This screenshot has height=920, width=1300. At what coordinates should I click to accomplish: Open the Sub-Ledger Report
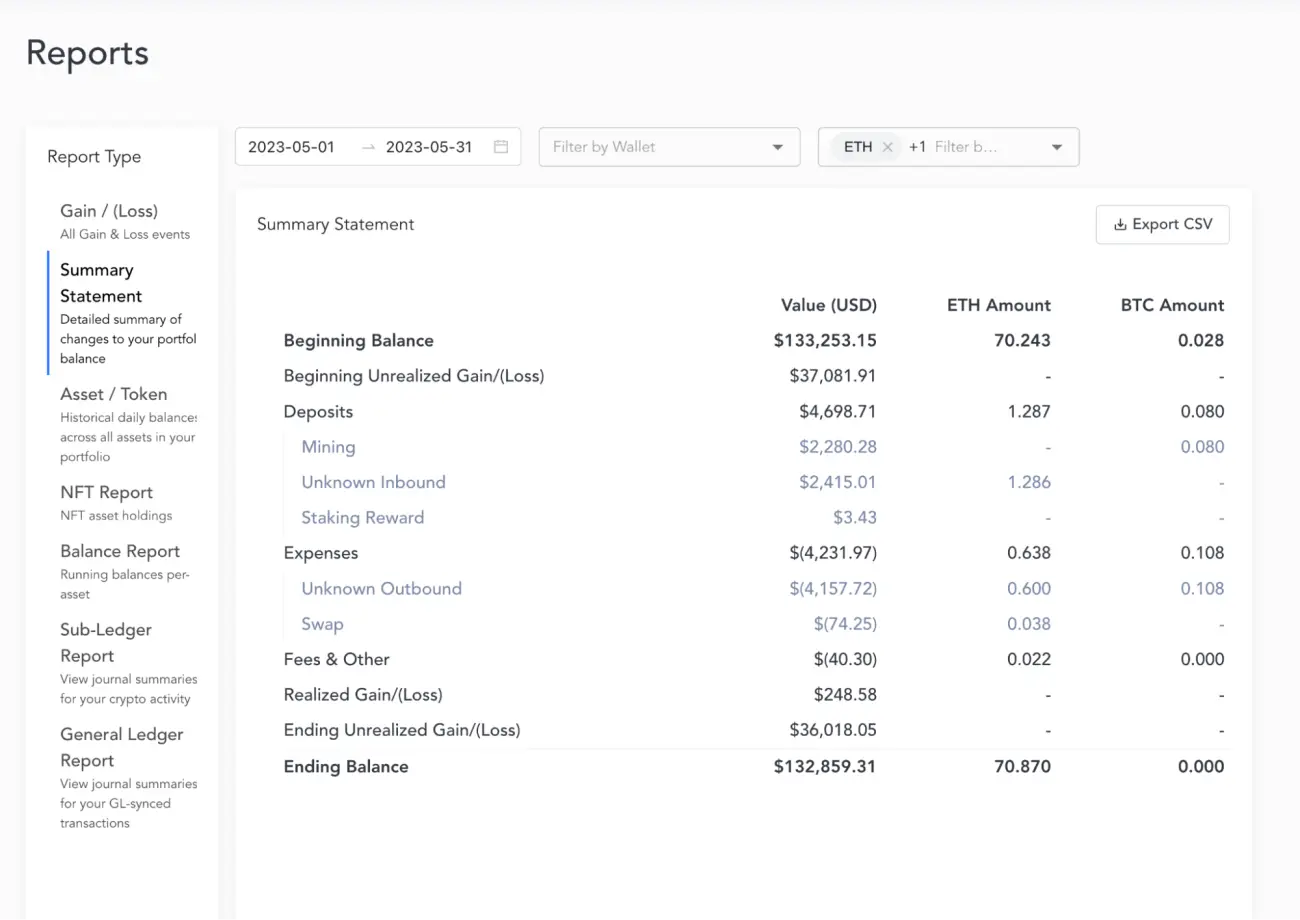click(105, 642)
